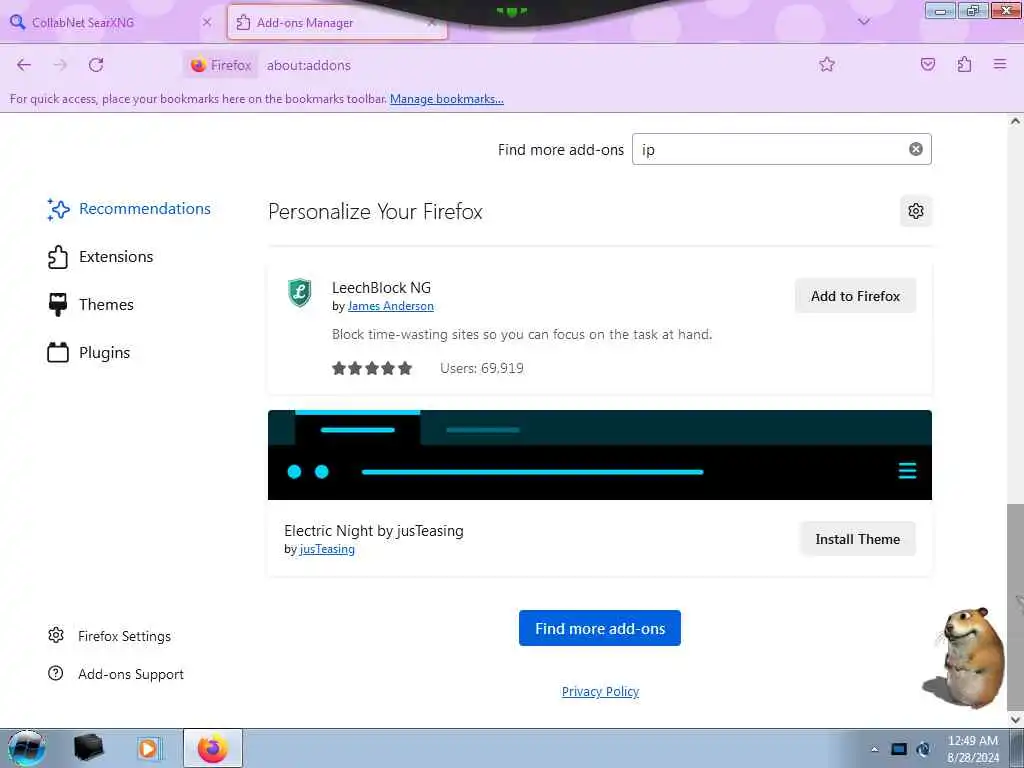Click the Electric Night theme preview image
This screenshot has height=768, width=1024.
600,455
